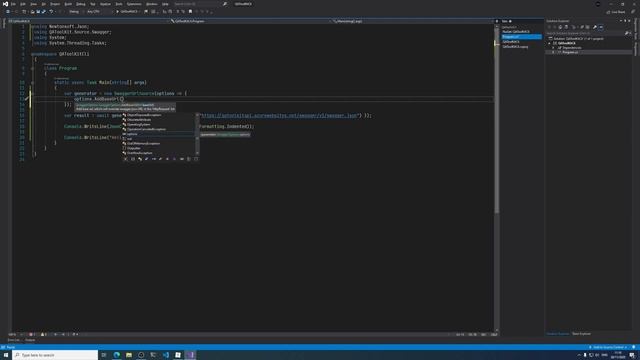Open the swagger.json URL link in the code
The width and height of the screenshot is (640, 360).
(x=280, y=116)
